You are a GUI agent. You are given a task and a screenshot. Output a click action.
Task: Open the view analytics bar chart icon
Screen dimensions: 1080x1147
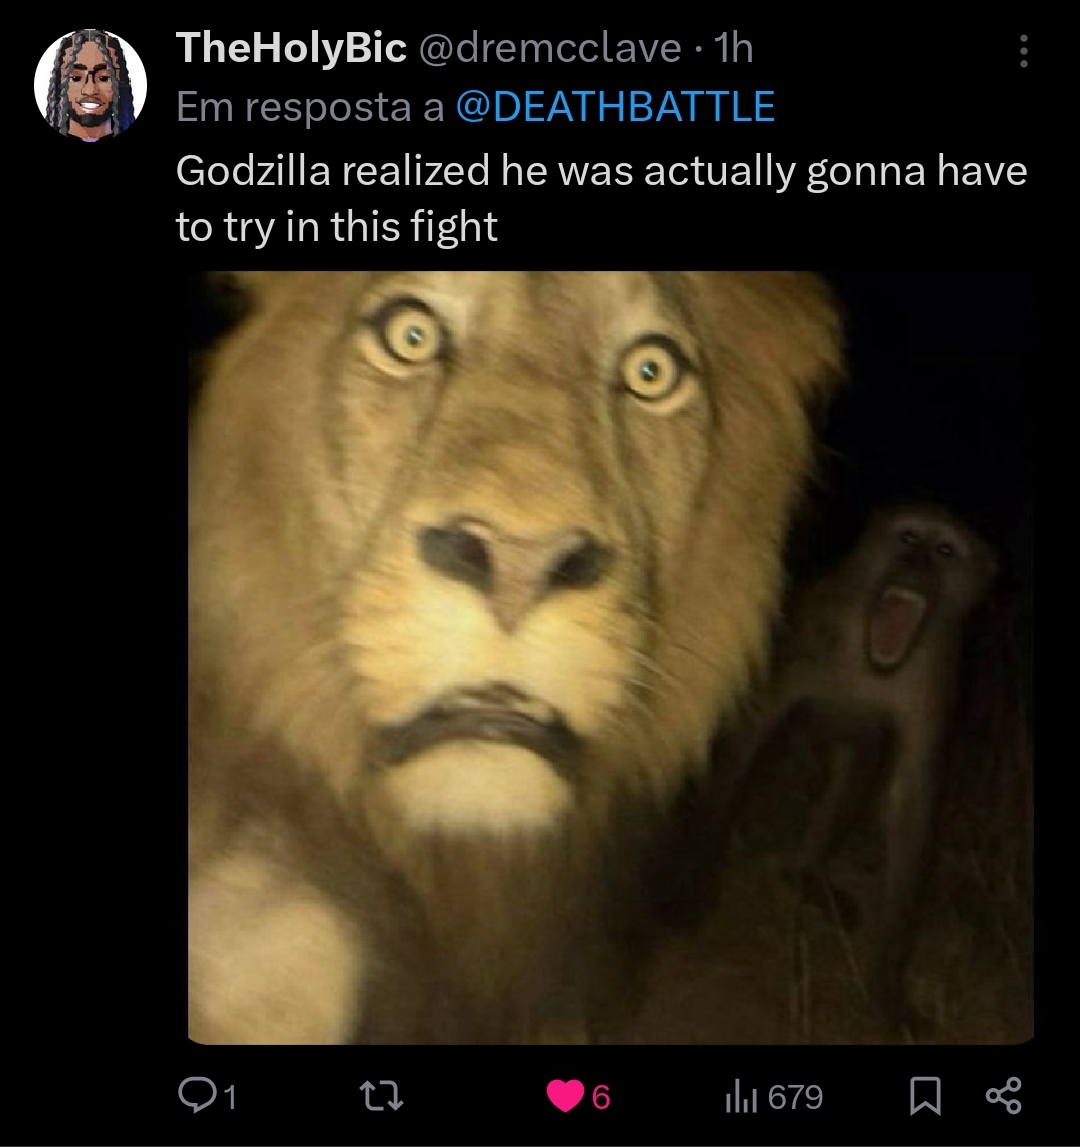click(741, 1097)
